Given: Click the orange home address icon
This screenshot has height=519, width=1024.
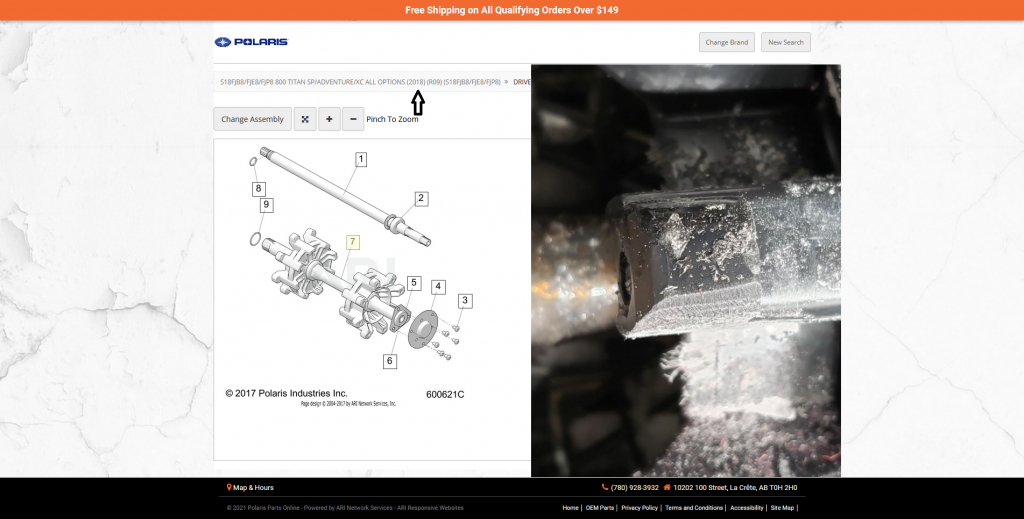Looking at the screenshot, I should point(666,488).
